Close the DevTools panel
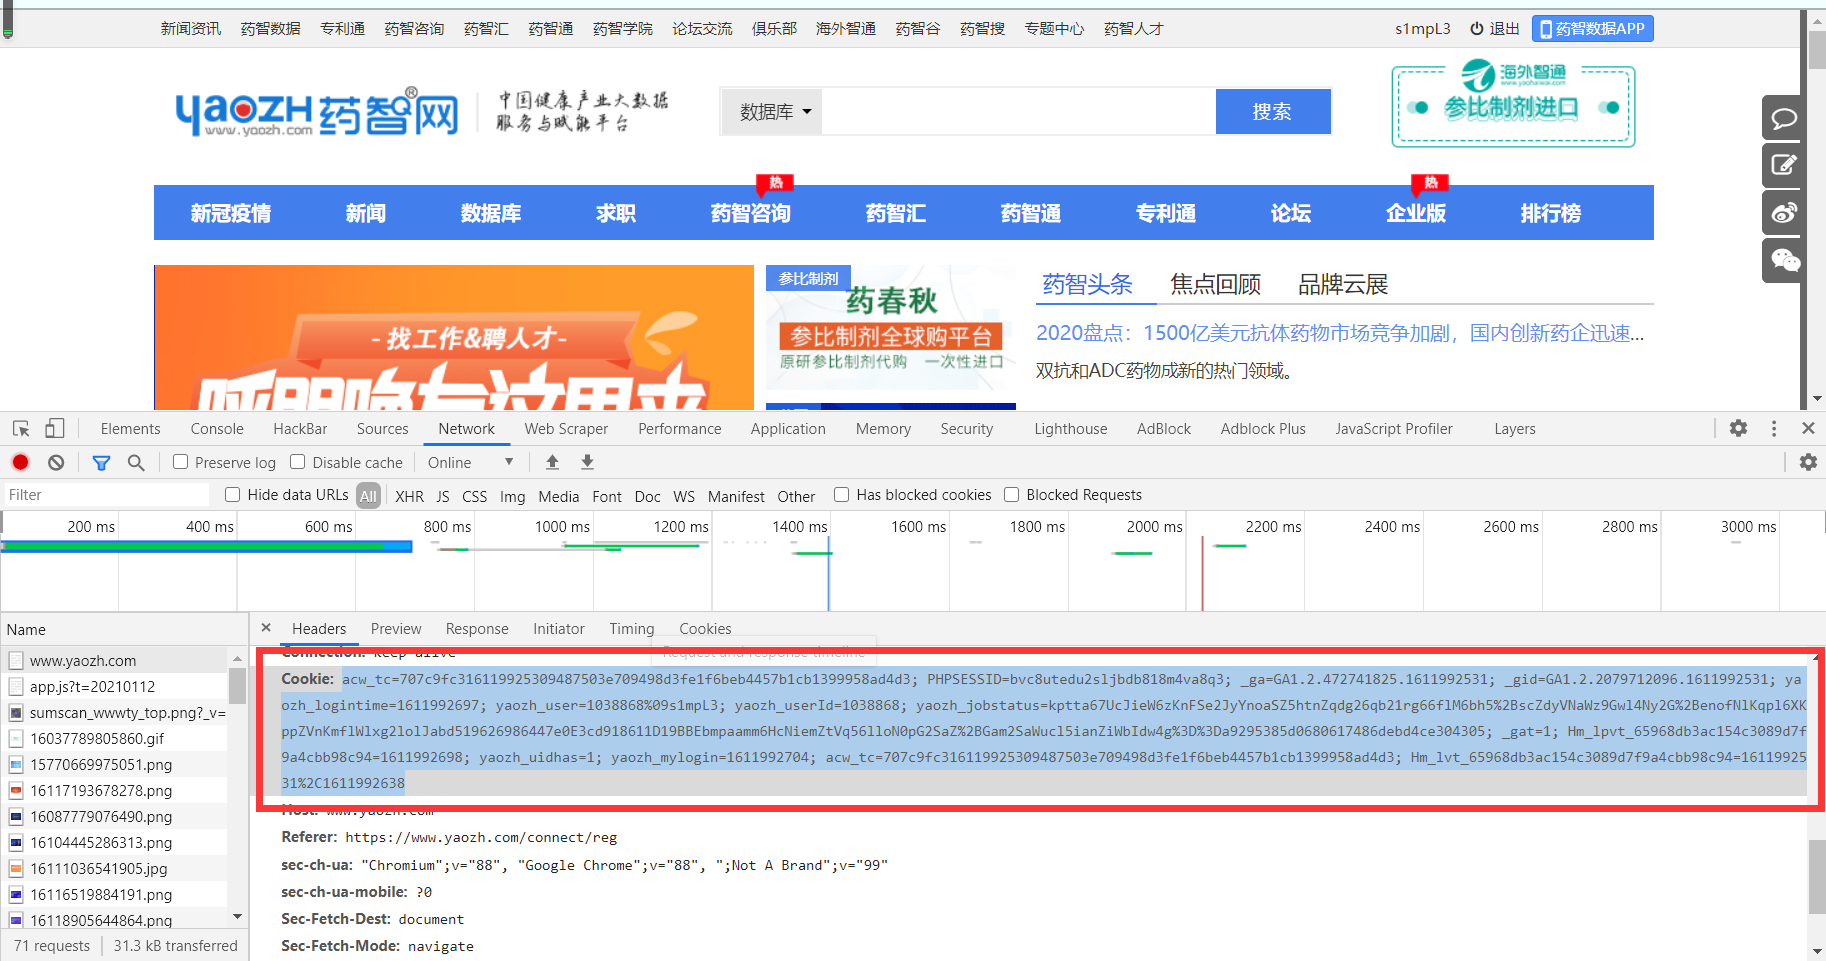Image resolution: width=1826 pixels, height=961 pixels. [1808, 428]
